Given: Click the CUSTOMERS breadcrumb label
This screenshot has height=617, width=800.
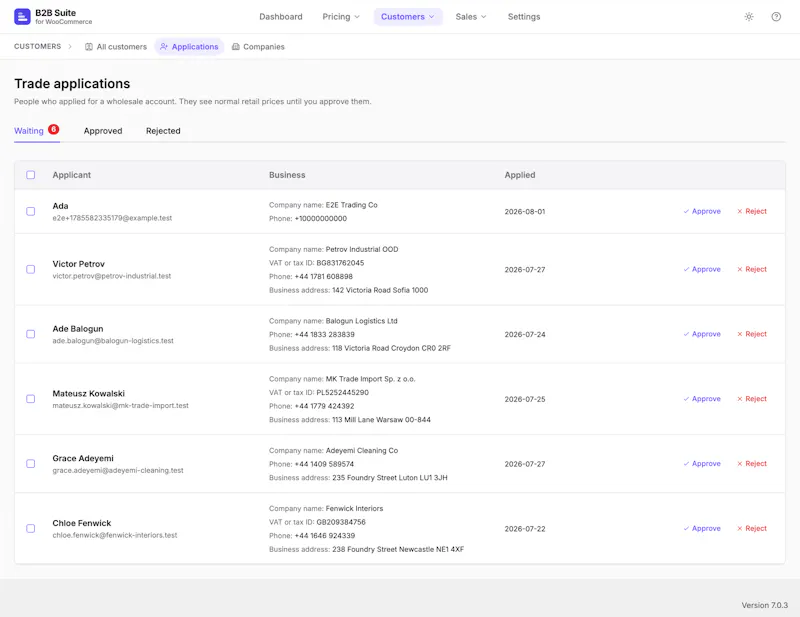Looking at the screenshot, I should 37,46.
